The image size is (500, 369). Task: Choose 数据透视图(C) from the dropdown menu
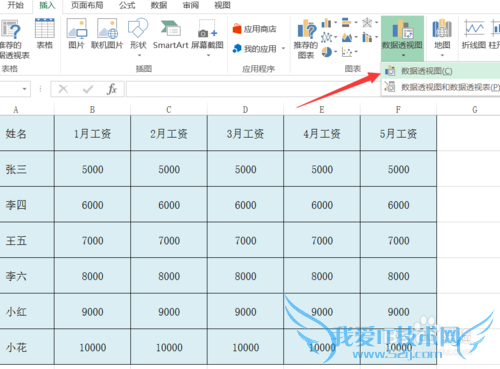point(440,71)
